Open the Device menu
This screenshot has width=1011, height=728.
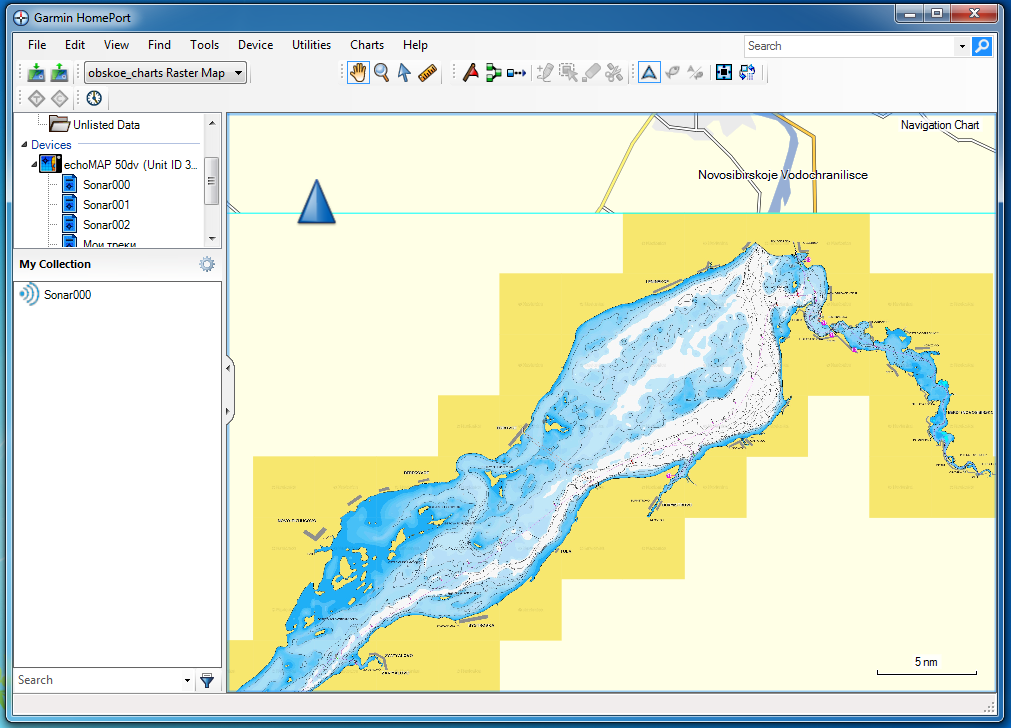(255, 45)
